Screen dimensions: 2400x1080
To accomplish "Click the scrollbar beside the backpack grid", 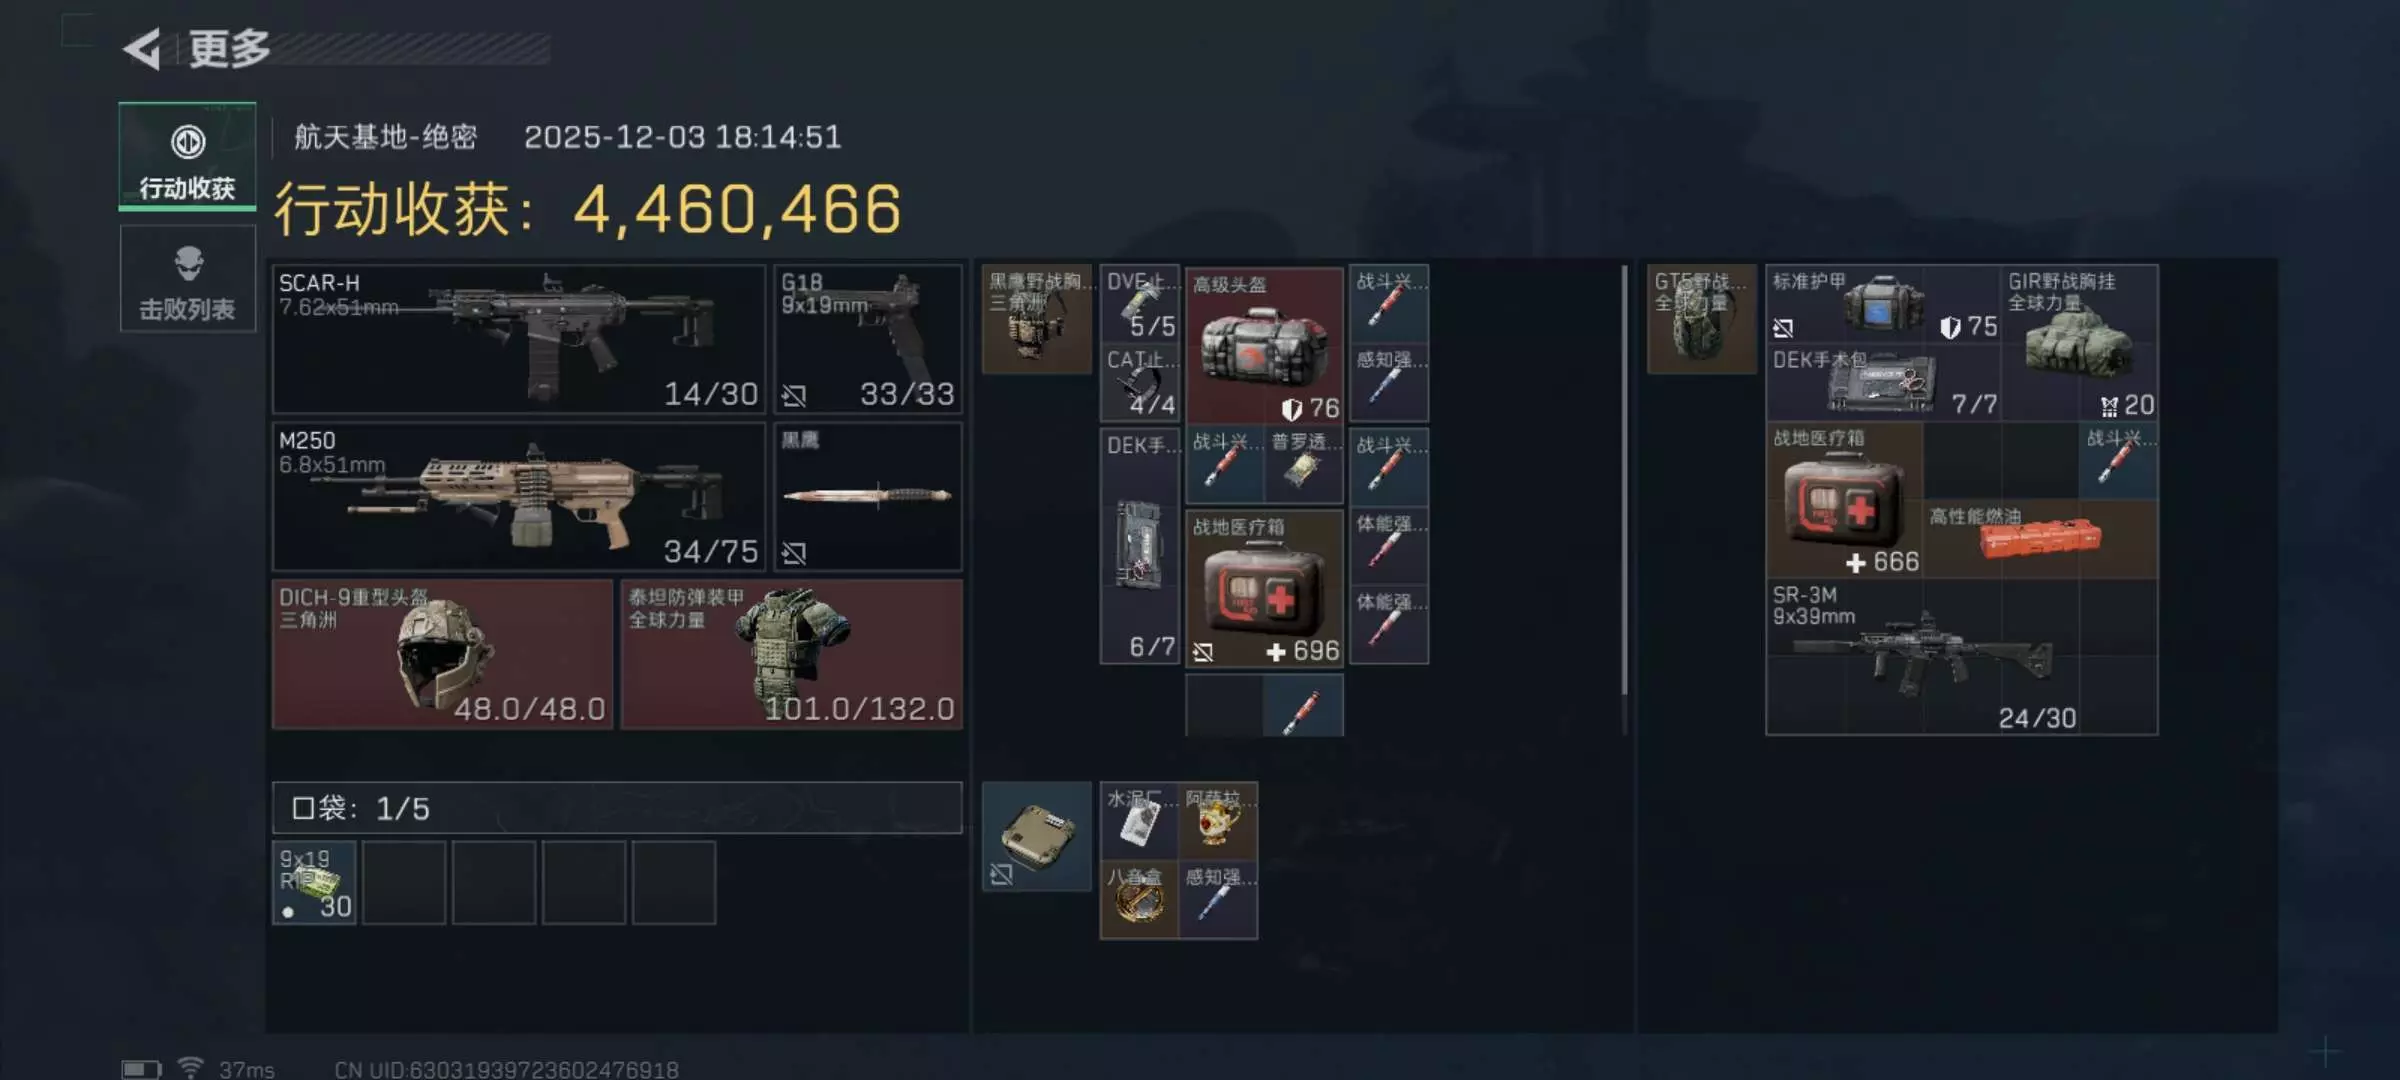I will pos(1624,480).
